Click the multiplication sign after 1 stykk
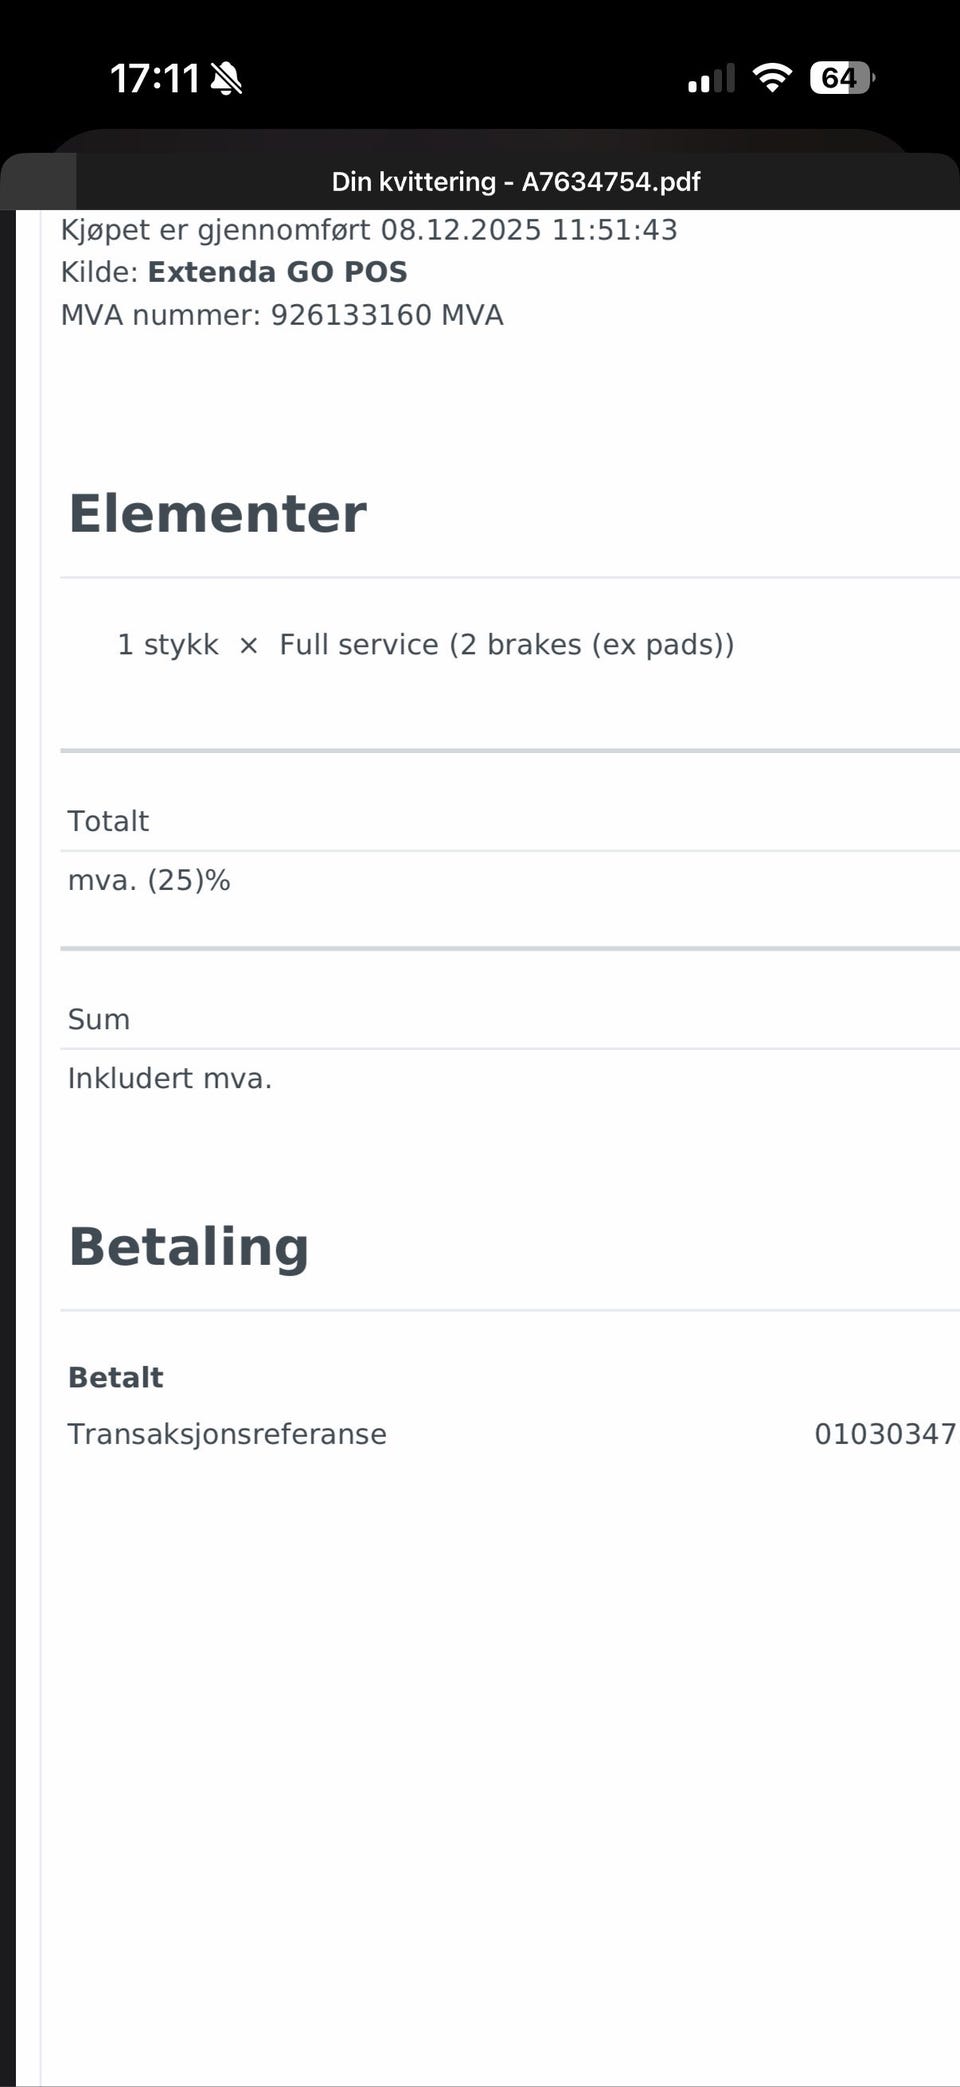The height and width of the screenshot is (2087, 960). click(248, 646)
